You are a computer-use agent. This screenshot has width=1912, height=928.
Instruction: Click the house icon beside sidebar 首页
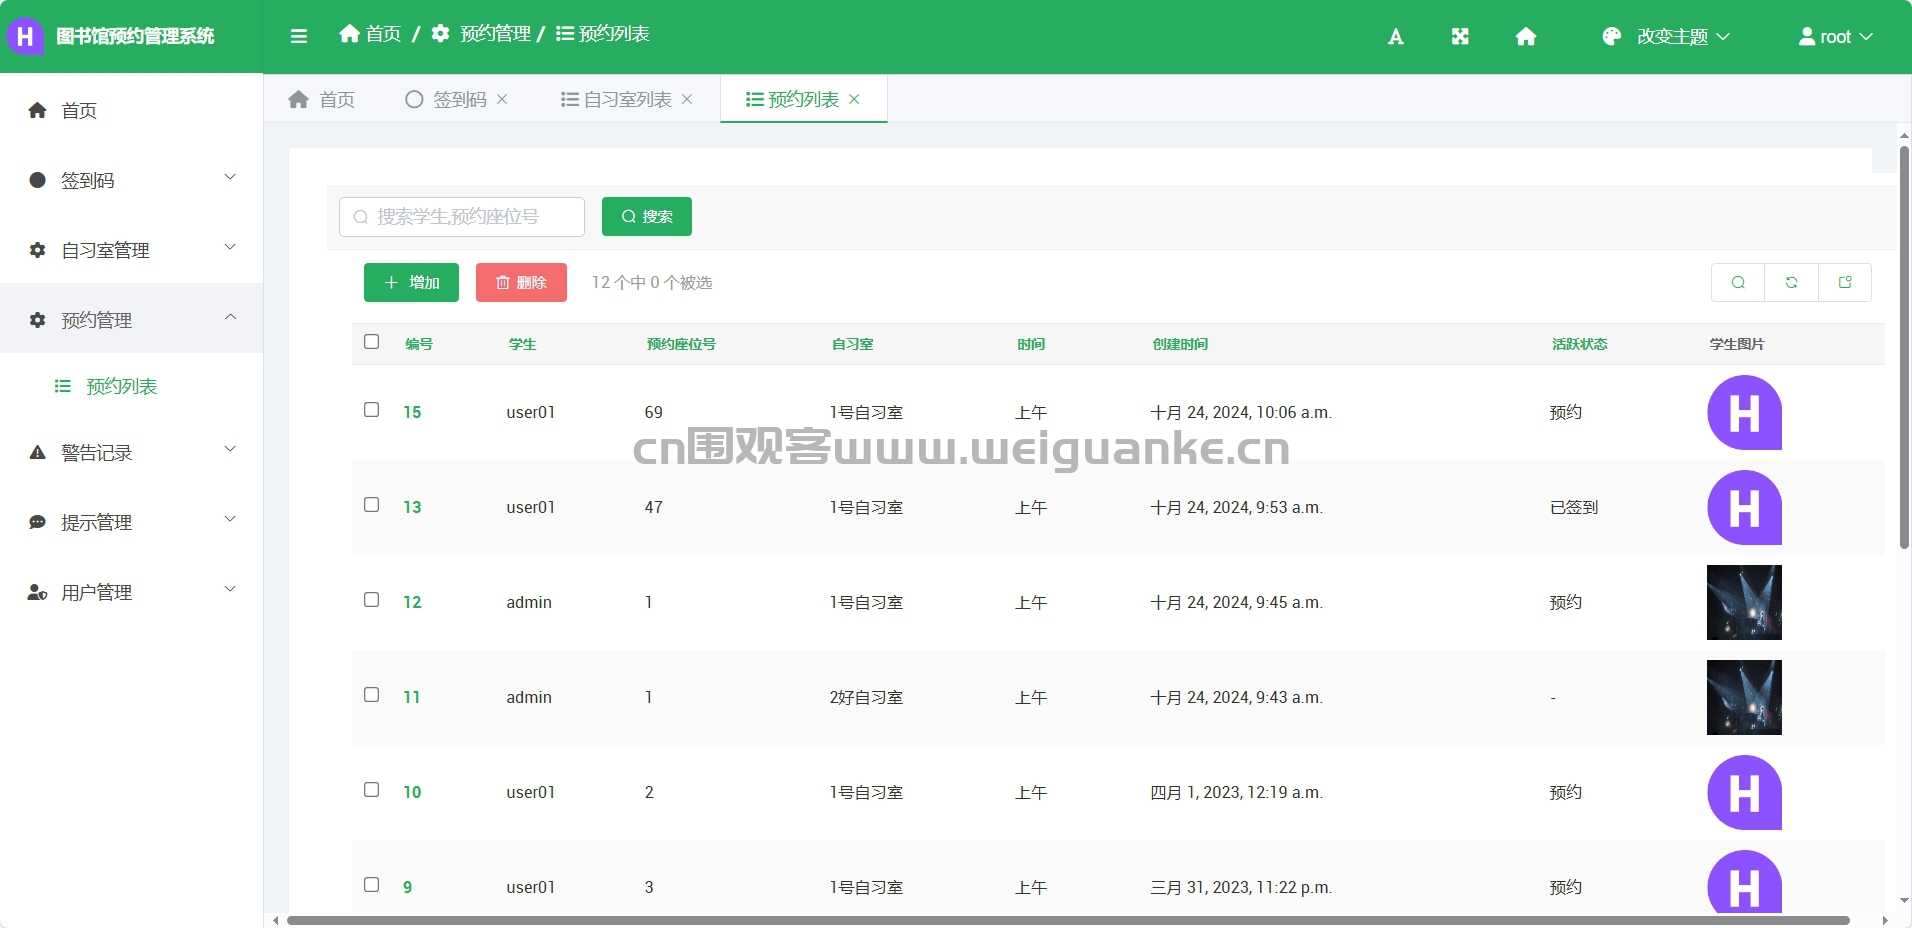click(38, 110)
